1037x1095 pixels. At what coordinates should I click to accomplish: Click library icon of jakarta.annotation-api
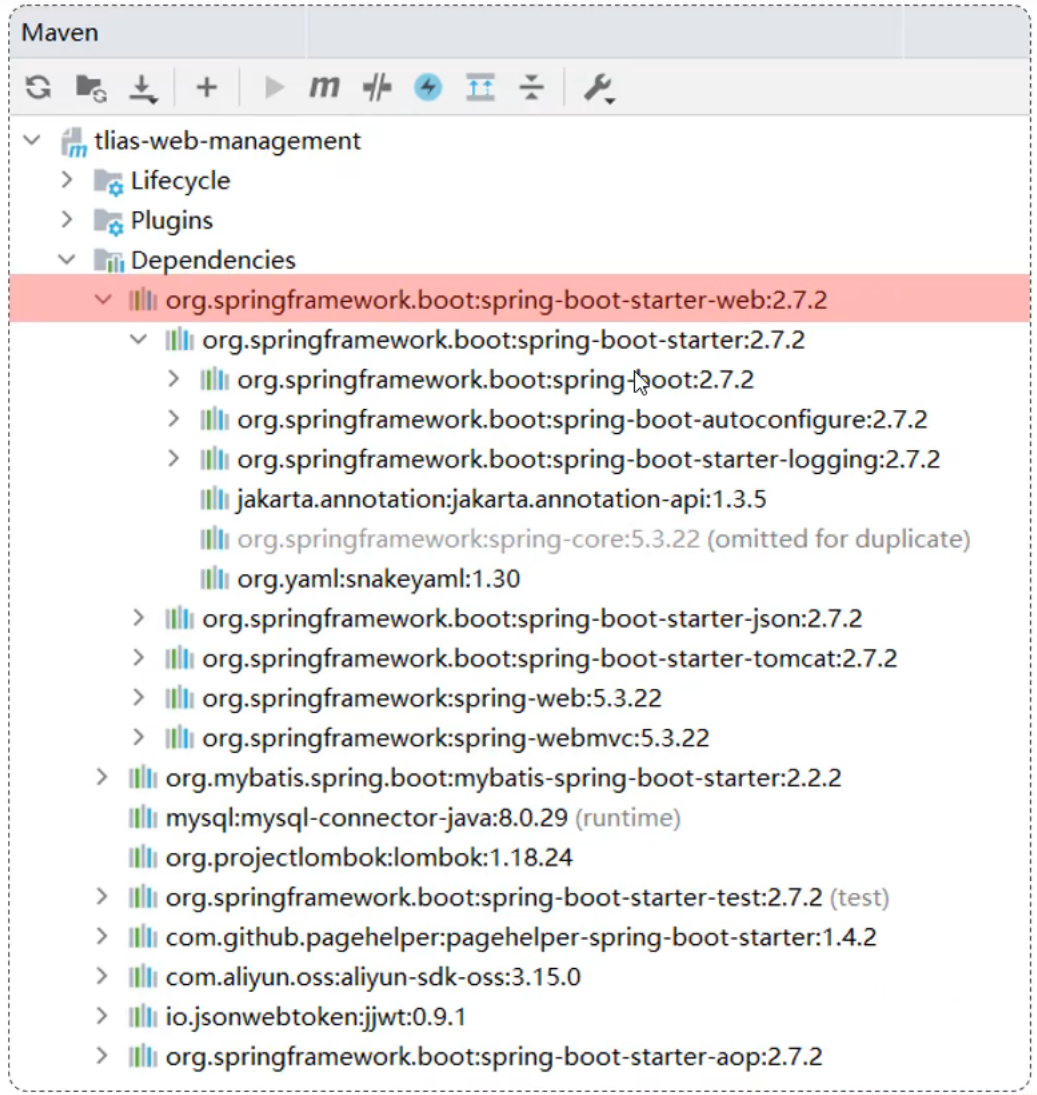pyautogui.click(x=214, y=499)
